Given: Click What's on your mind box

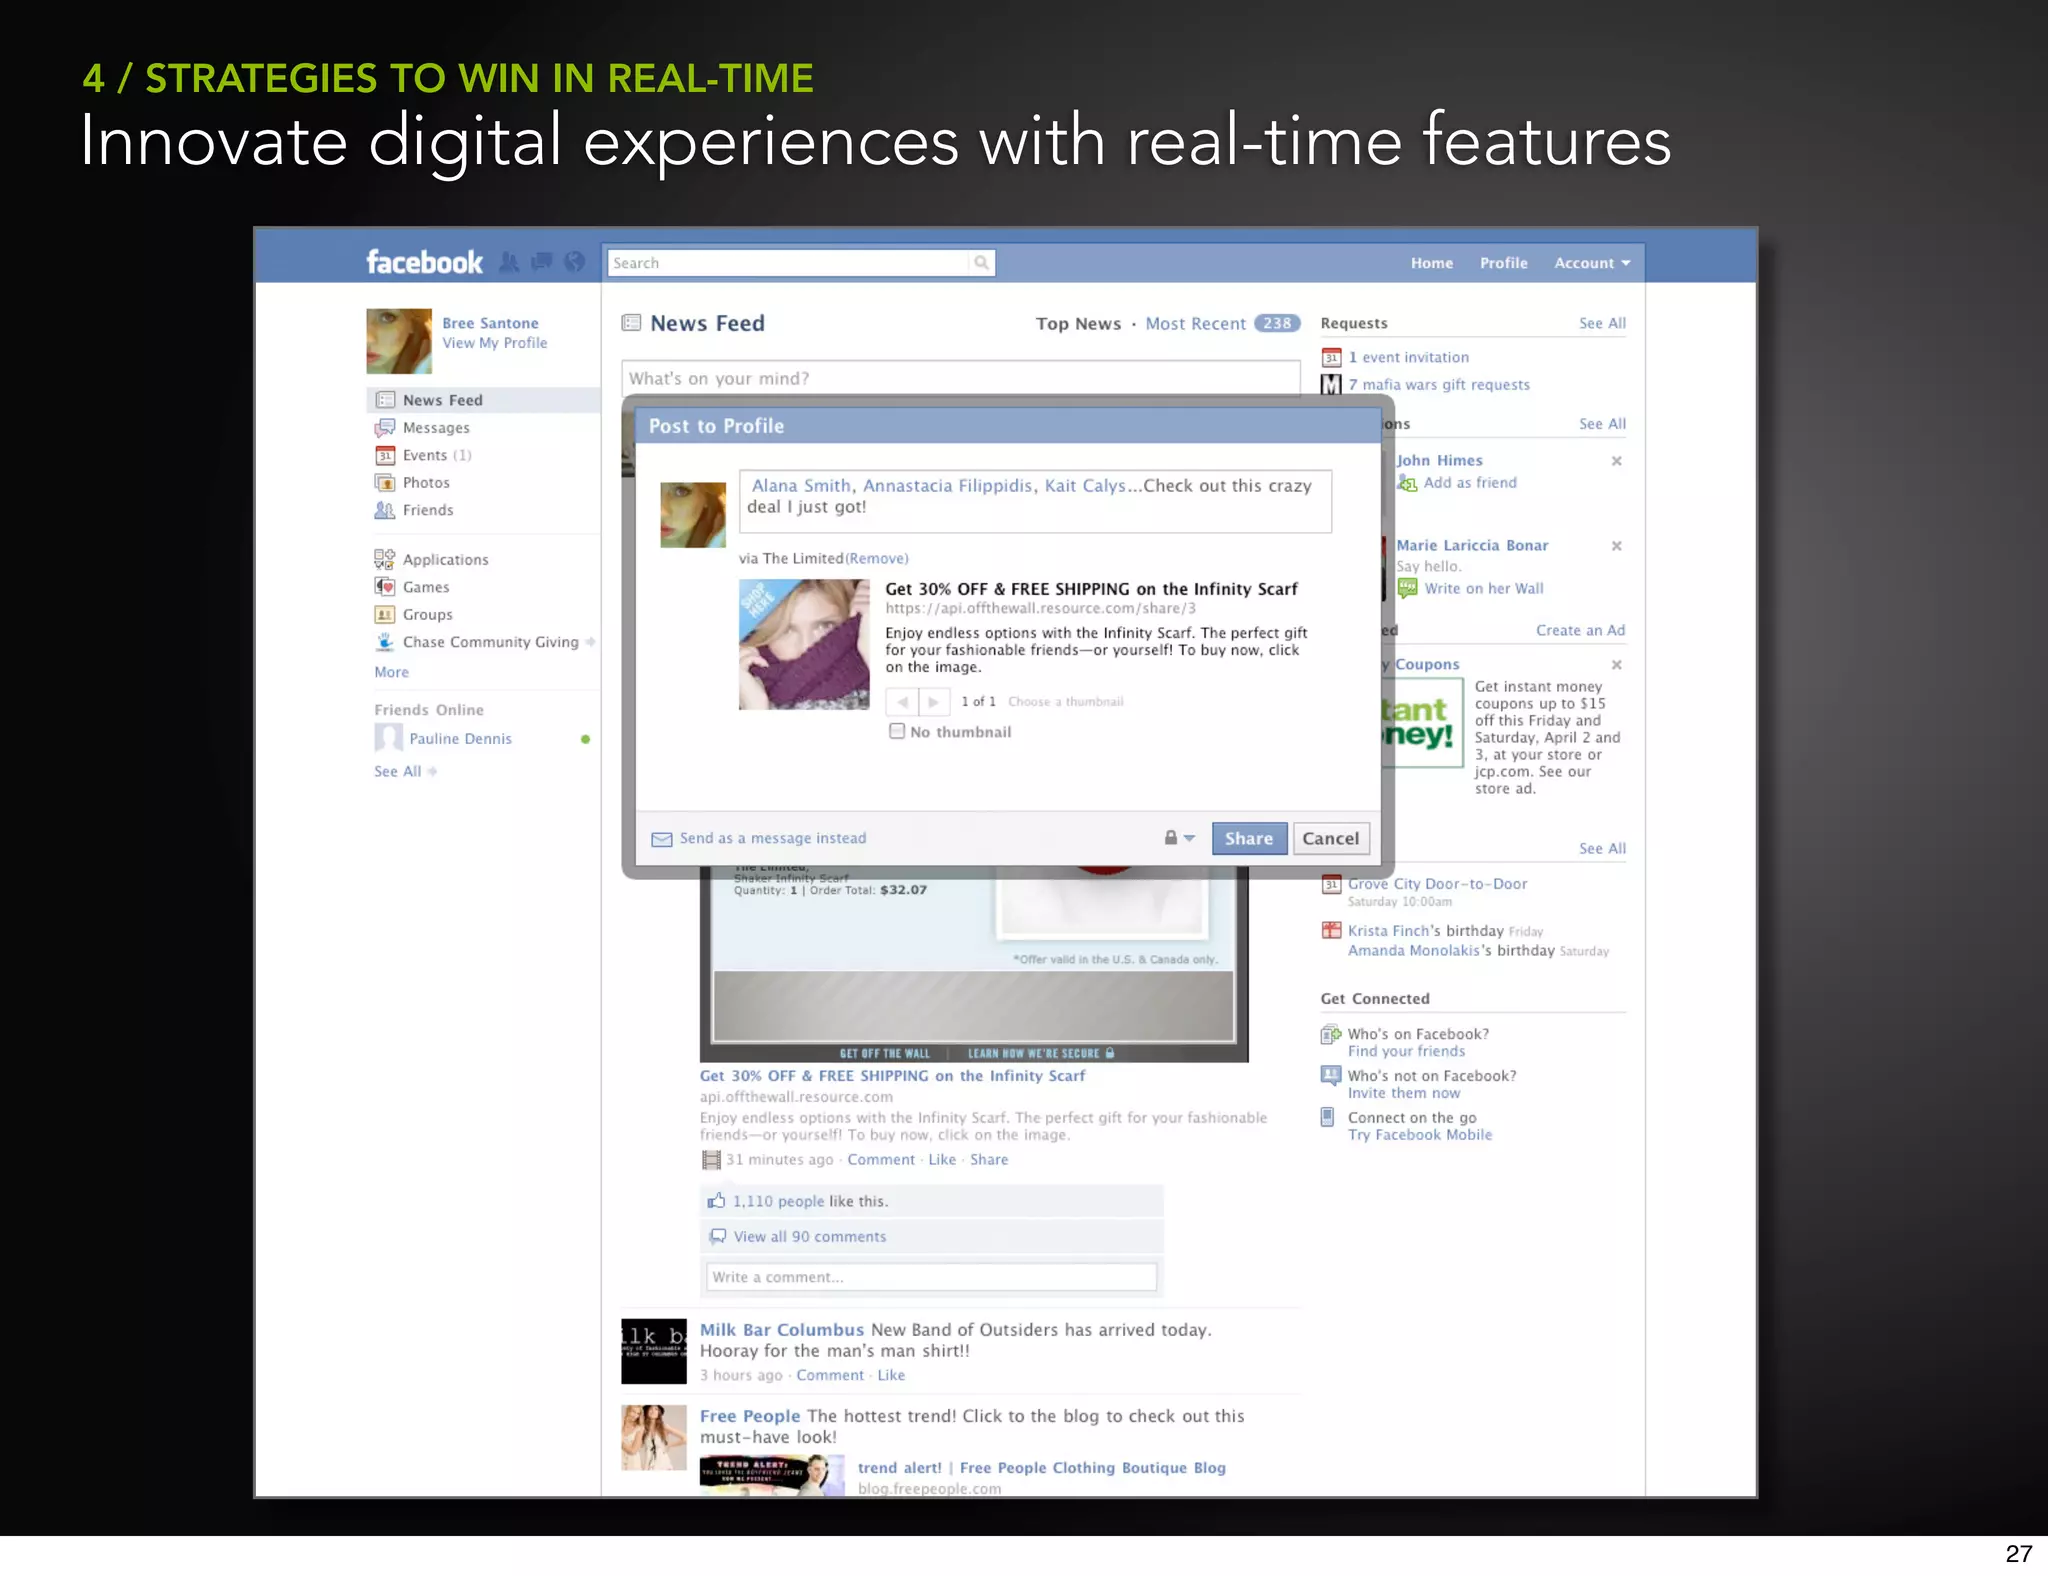Looking at the screenshot, I should click(x=961, y=379).
